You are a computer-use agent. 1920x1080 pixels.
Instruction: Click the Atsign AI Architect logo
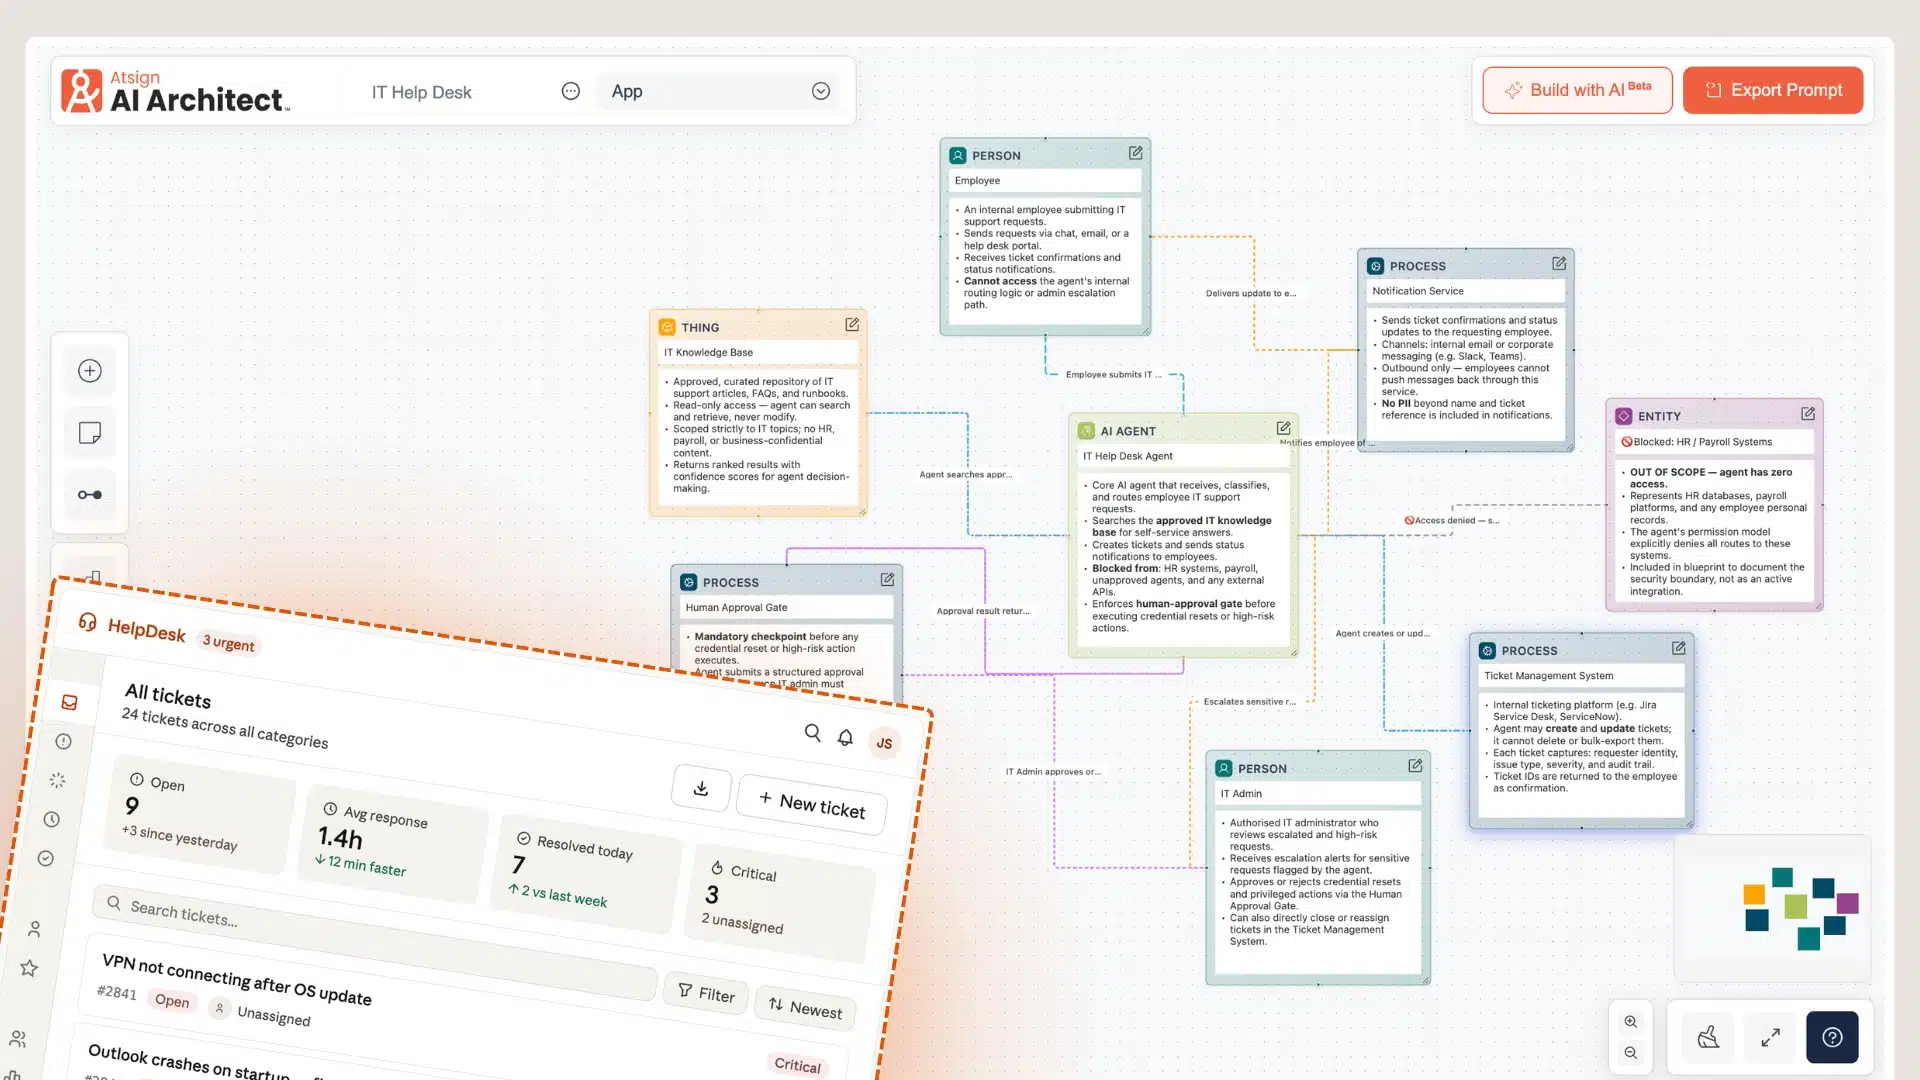pos(176,91)
